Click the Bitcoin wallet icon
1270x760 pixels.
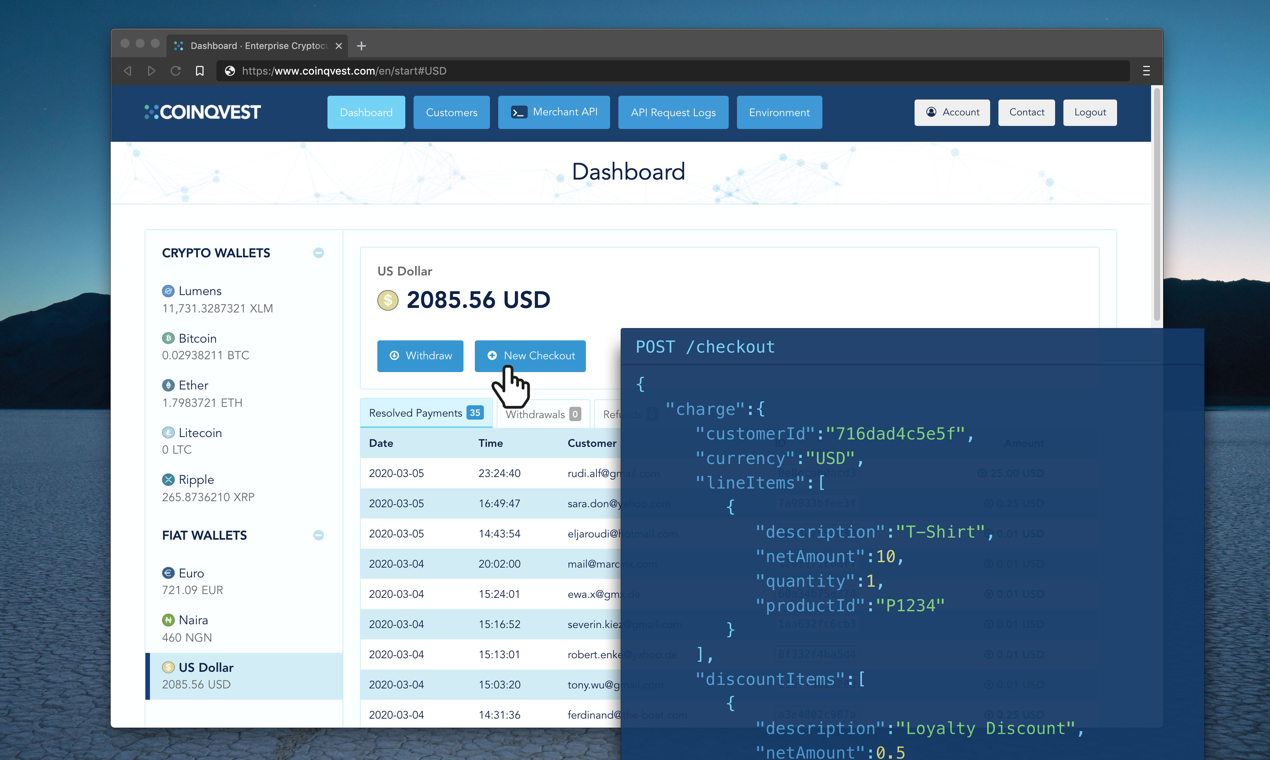click(x=168, y=338)
